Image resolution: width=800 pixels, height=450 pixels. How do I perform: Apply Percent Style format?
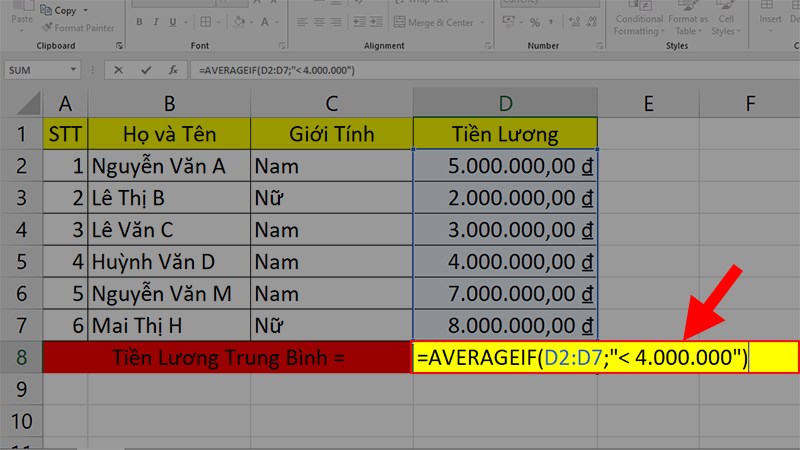[535, 22]
